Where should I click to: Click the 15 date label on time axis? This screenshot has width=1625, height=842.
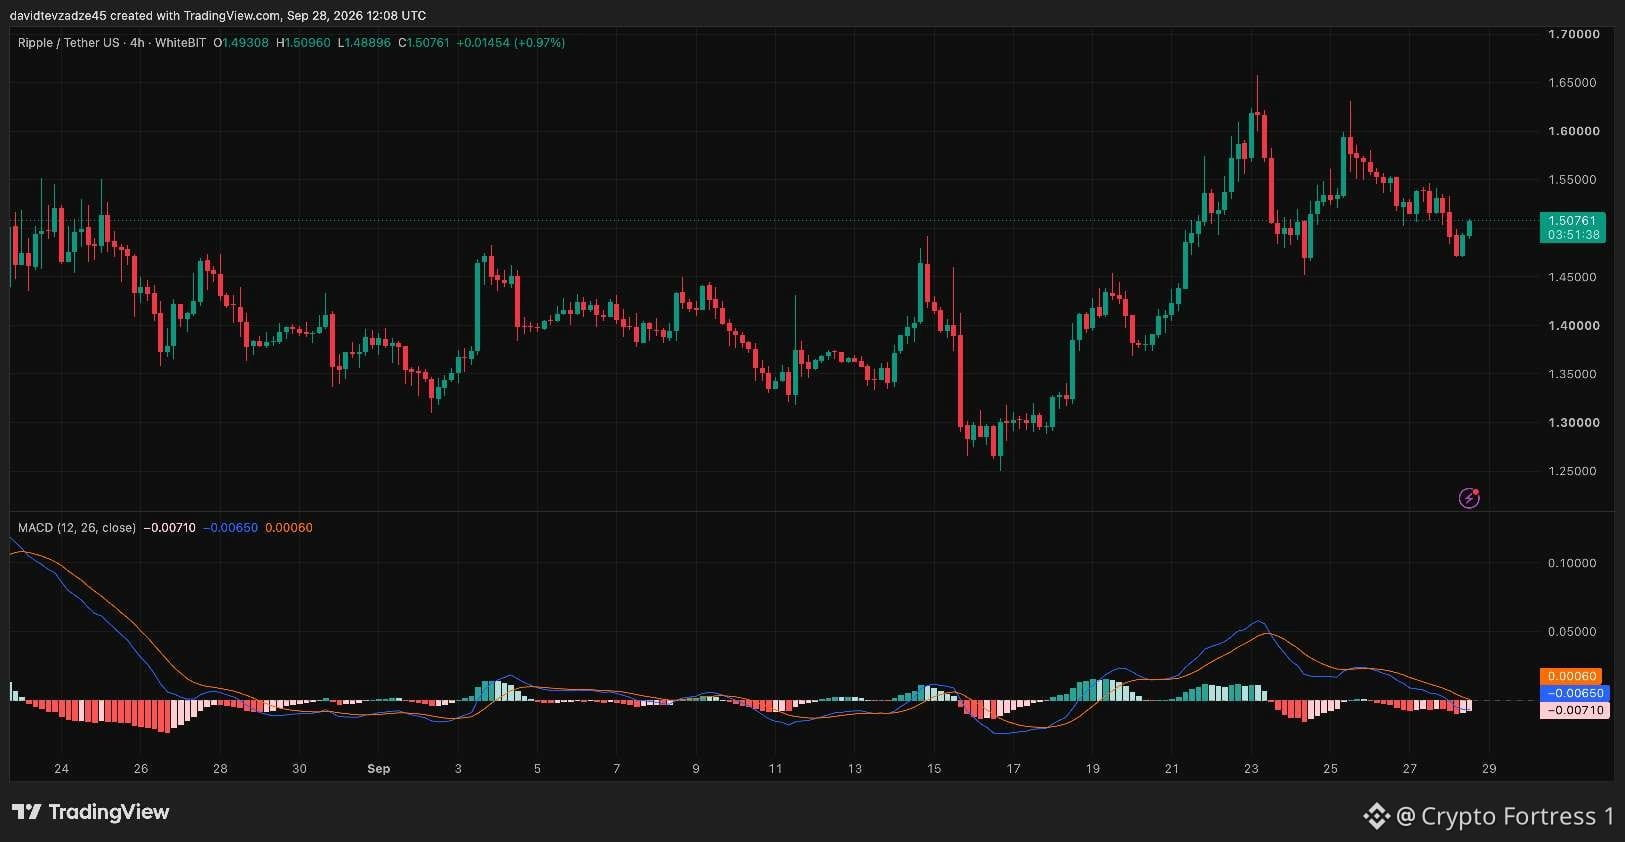coord(934,769)
